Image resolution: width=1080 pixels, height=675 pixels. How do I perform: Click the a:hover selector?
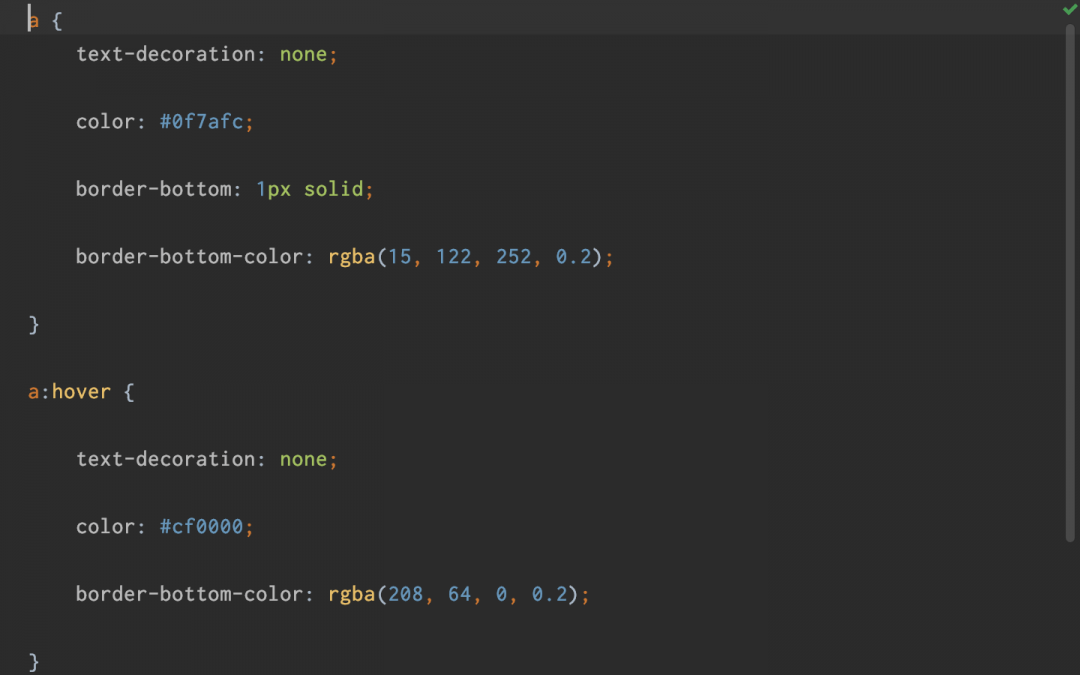[x=68, y=392]
